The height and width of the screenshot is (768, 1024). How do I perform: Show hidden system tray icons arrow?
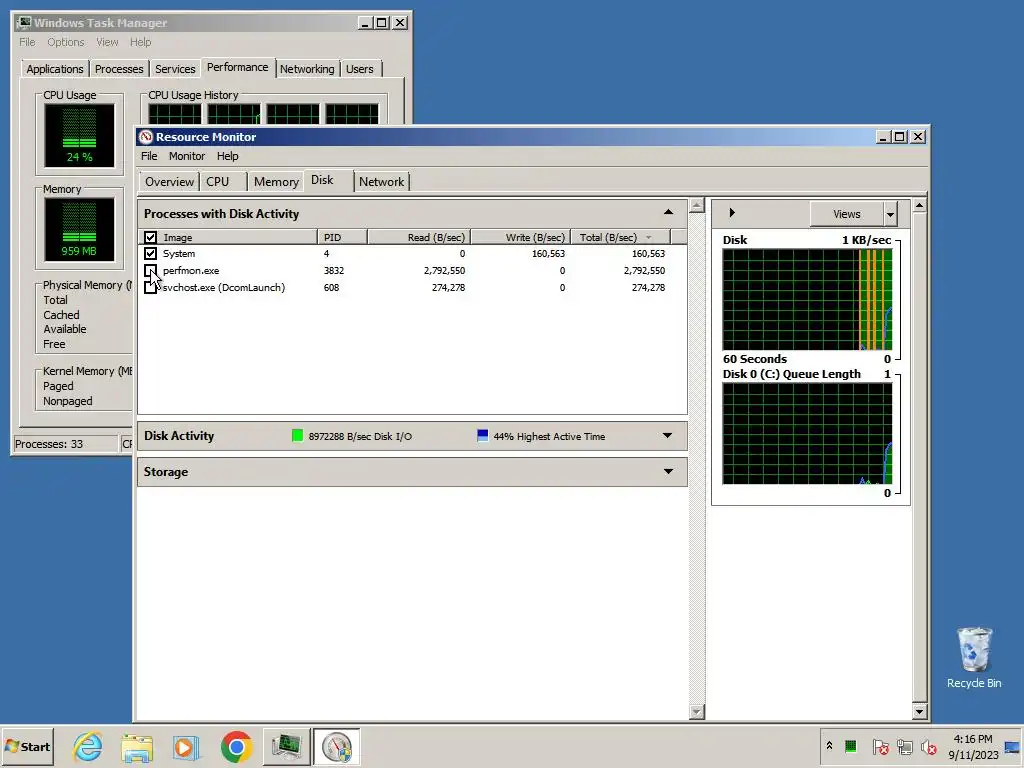[829, 746]
